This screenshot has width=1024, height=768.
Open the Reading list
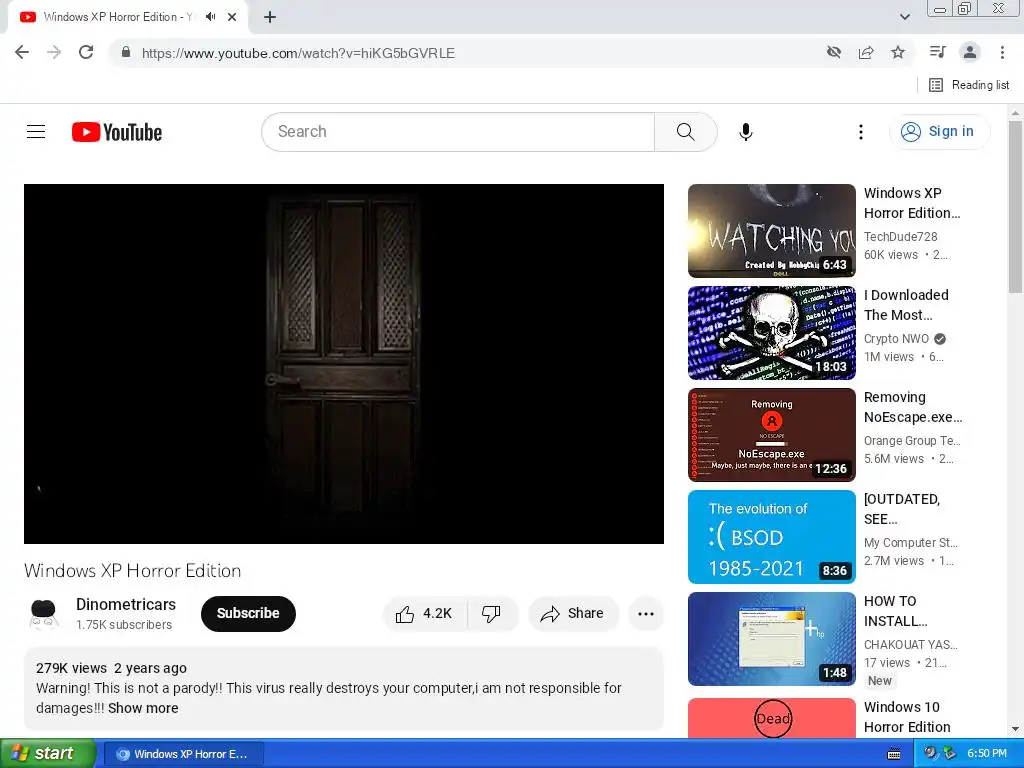(x=969, y=85)
